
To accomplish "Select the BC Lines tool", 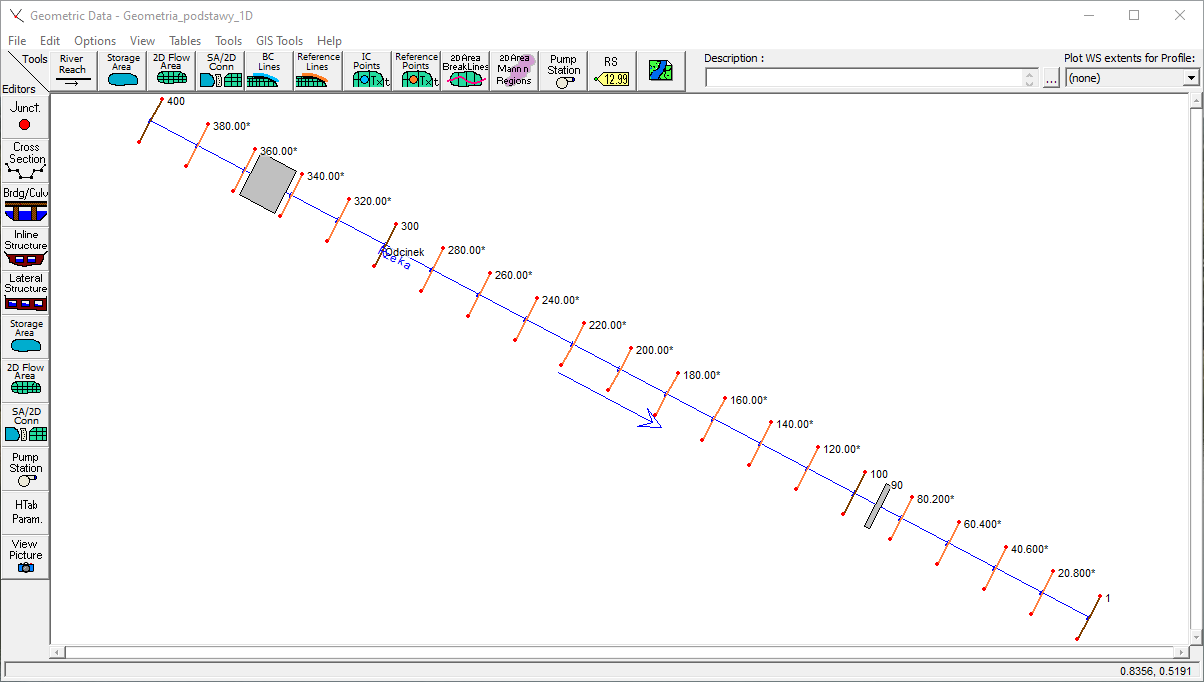I will [269, 71].
